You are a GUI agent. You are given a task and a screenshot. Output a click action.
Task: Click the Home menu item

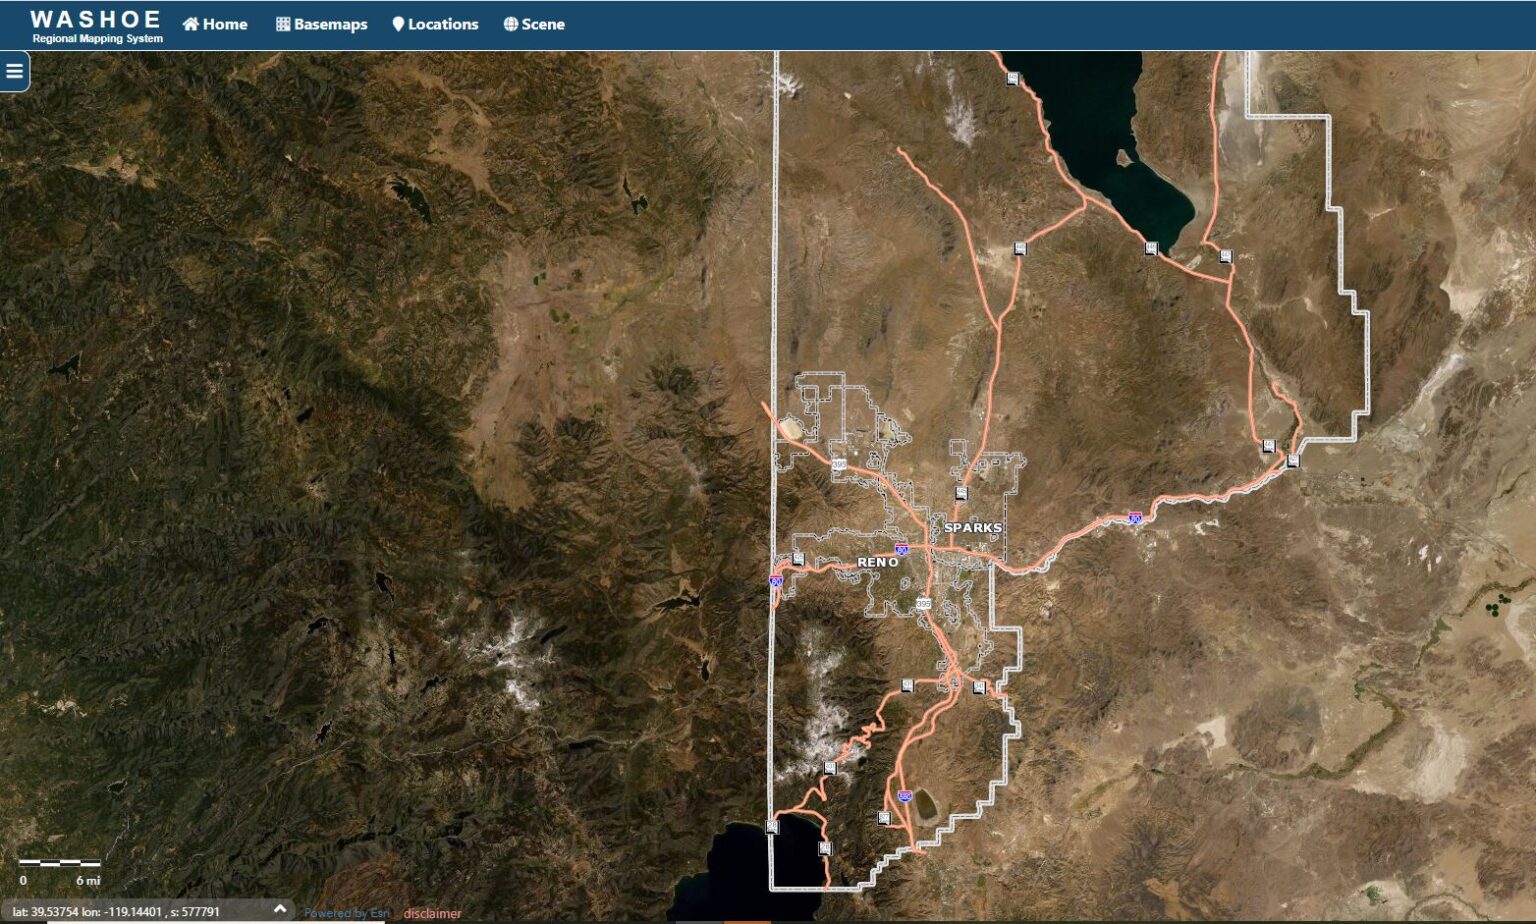(215, 24)
